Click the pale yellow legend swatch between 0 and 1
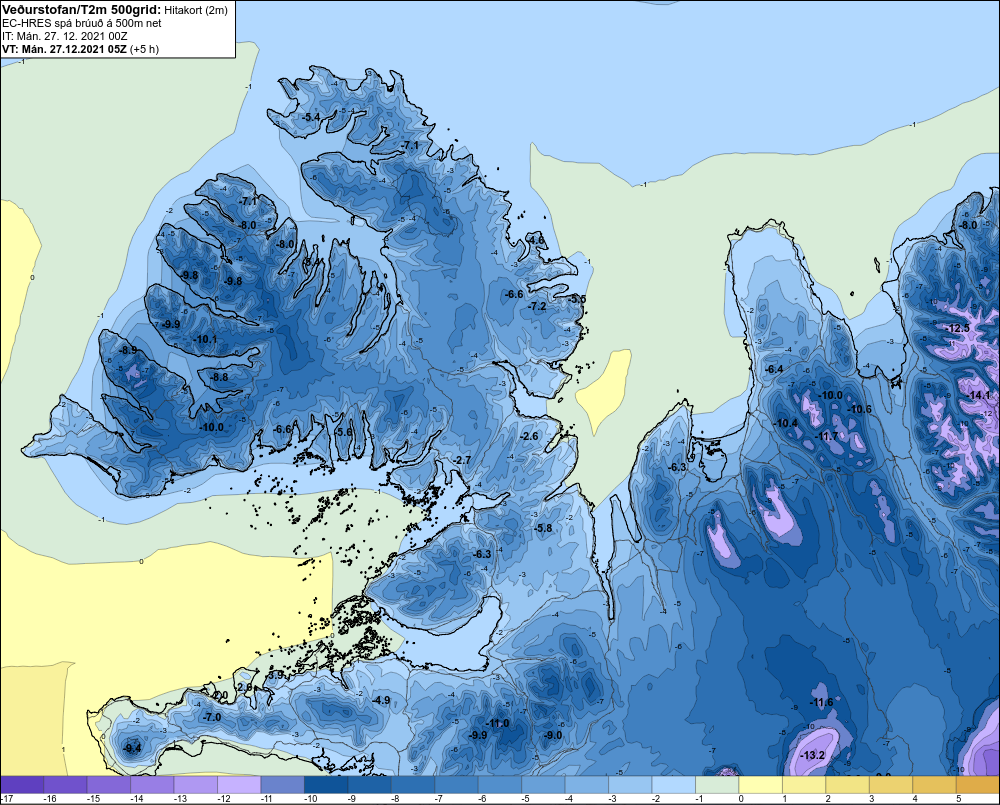This screenshot has height=805, width=1000. tap(760, 785)
